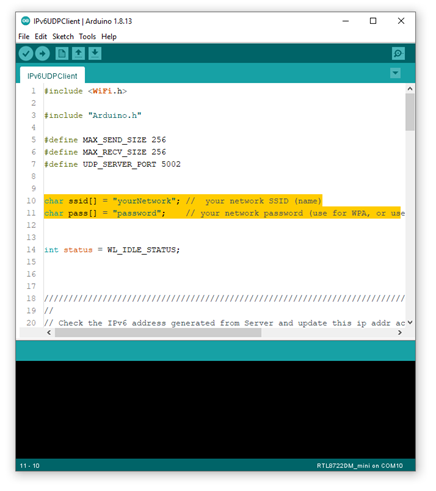The height and width of the screenshot is (491, 436).
Task: Click the horizontal scrollbar left arrow
Action: click(49, 332)
